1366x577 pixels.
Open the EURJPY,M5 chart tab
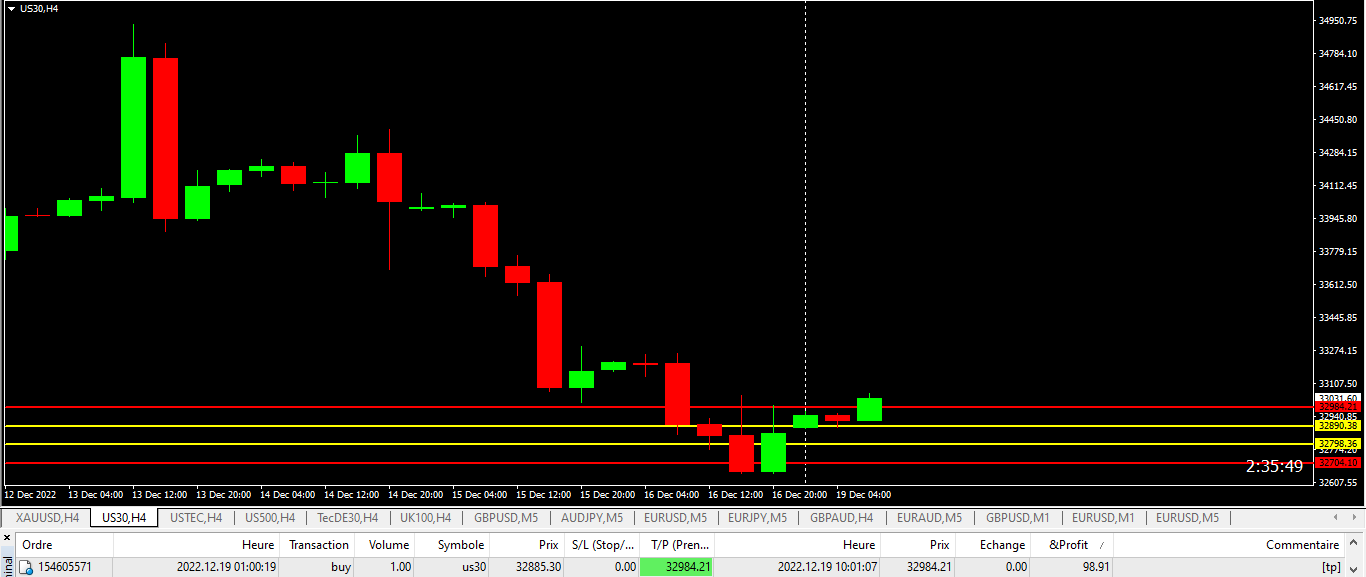click(x=758, y=518)
